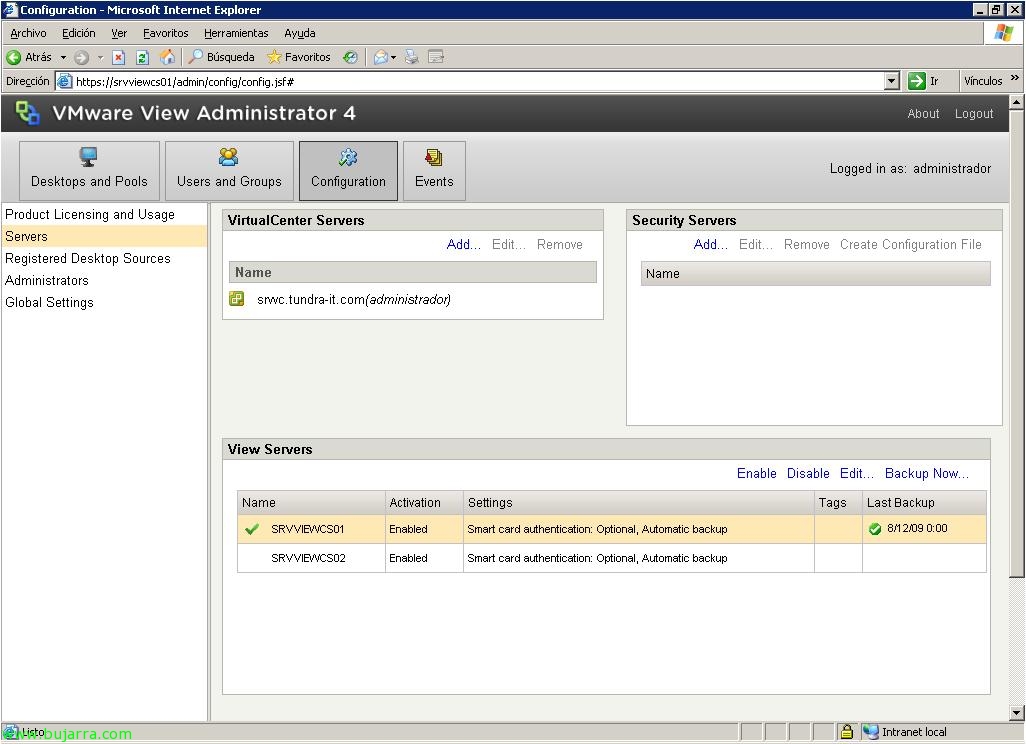The height and width of the screenshot is (744, 1026).
Task: Open Global Settings in the sidebar
Action: pyautogui.click(x=49, y=302)
